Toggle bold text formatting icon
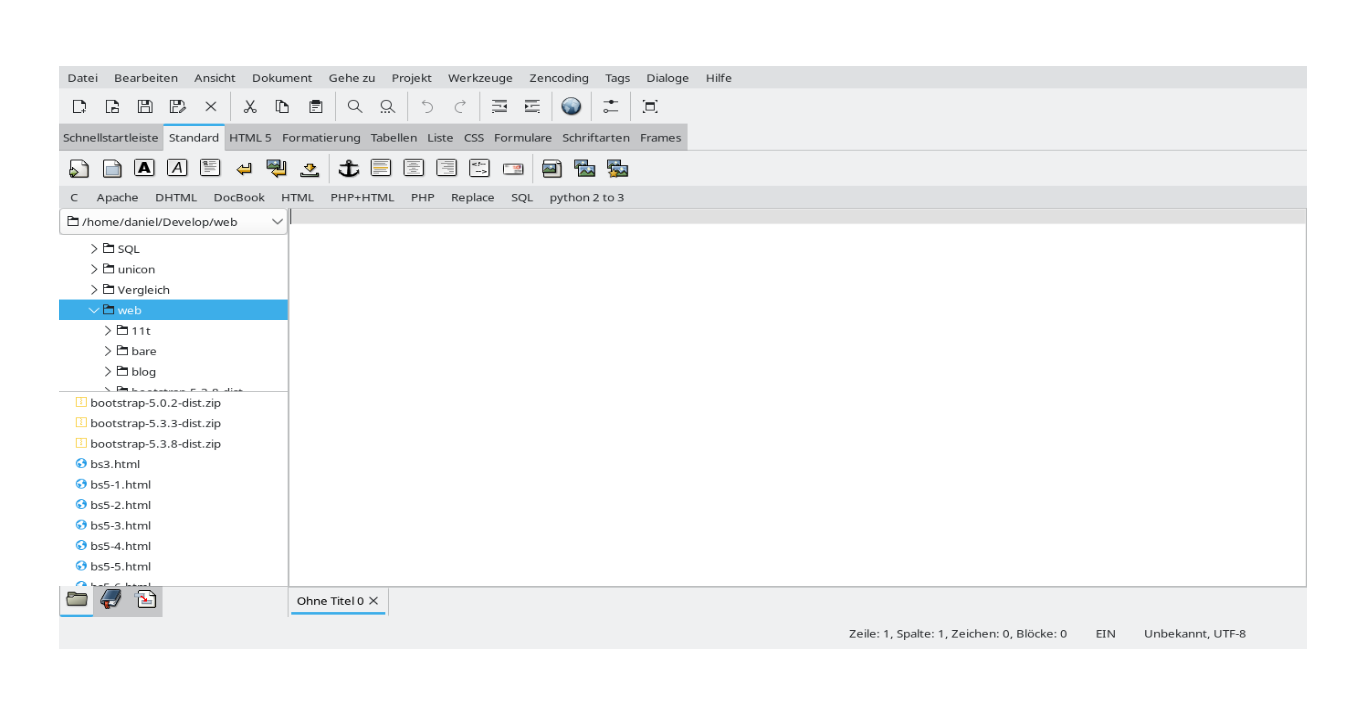The width and height of the screenshot is (1366, 712). 144,168
